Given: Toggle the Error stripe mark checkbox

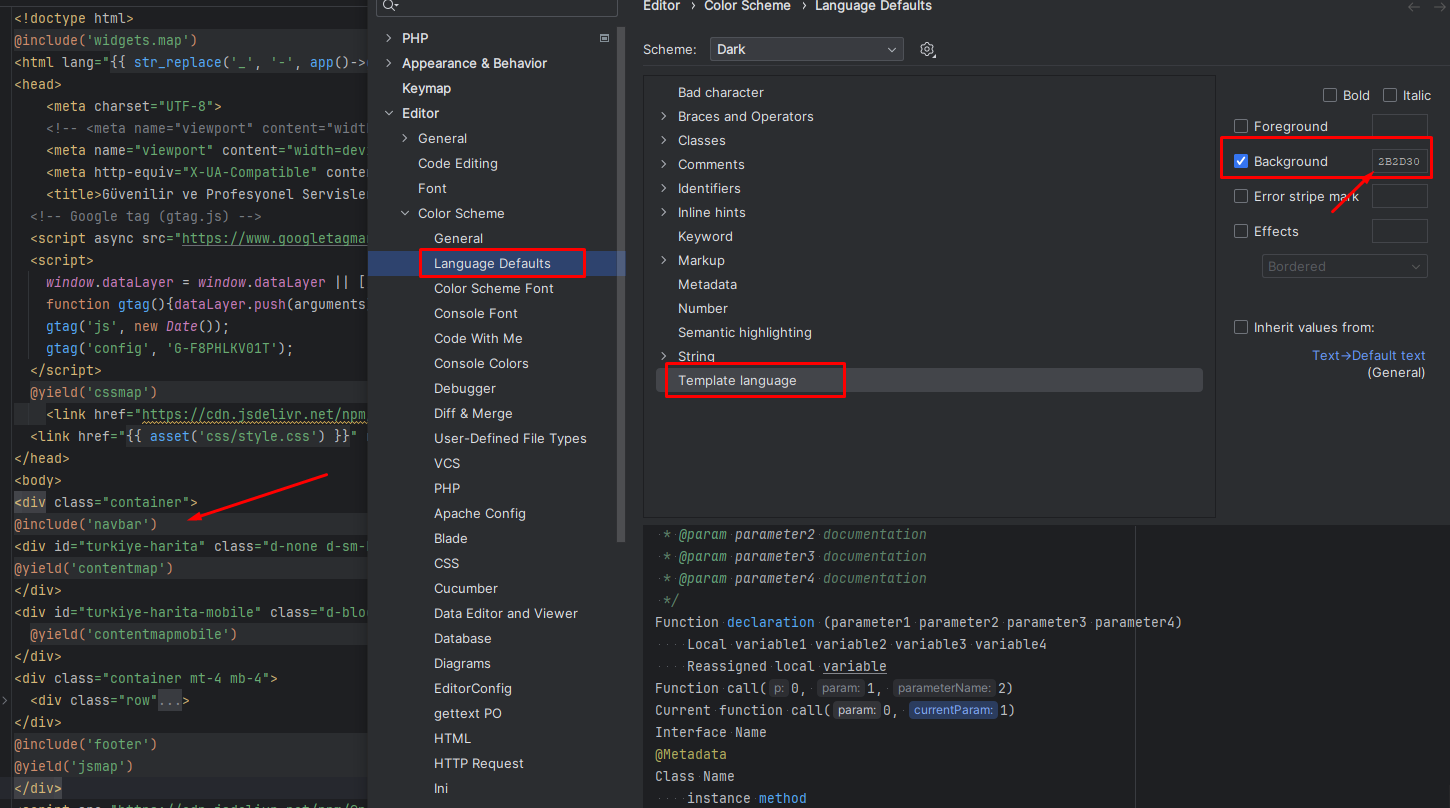Looking at the screenshot, I should point(1241,196).
